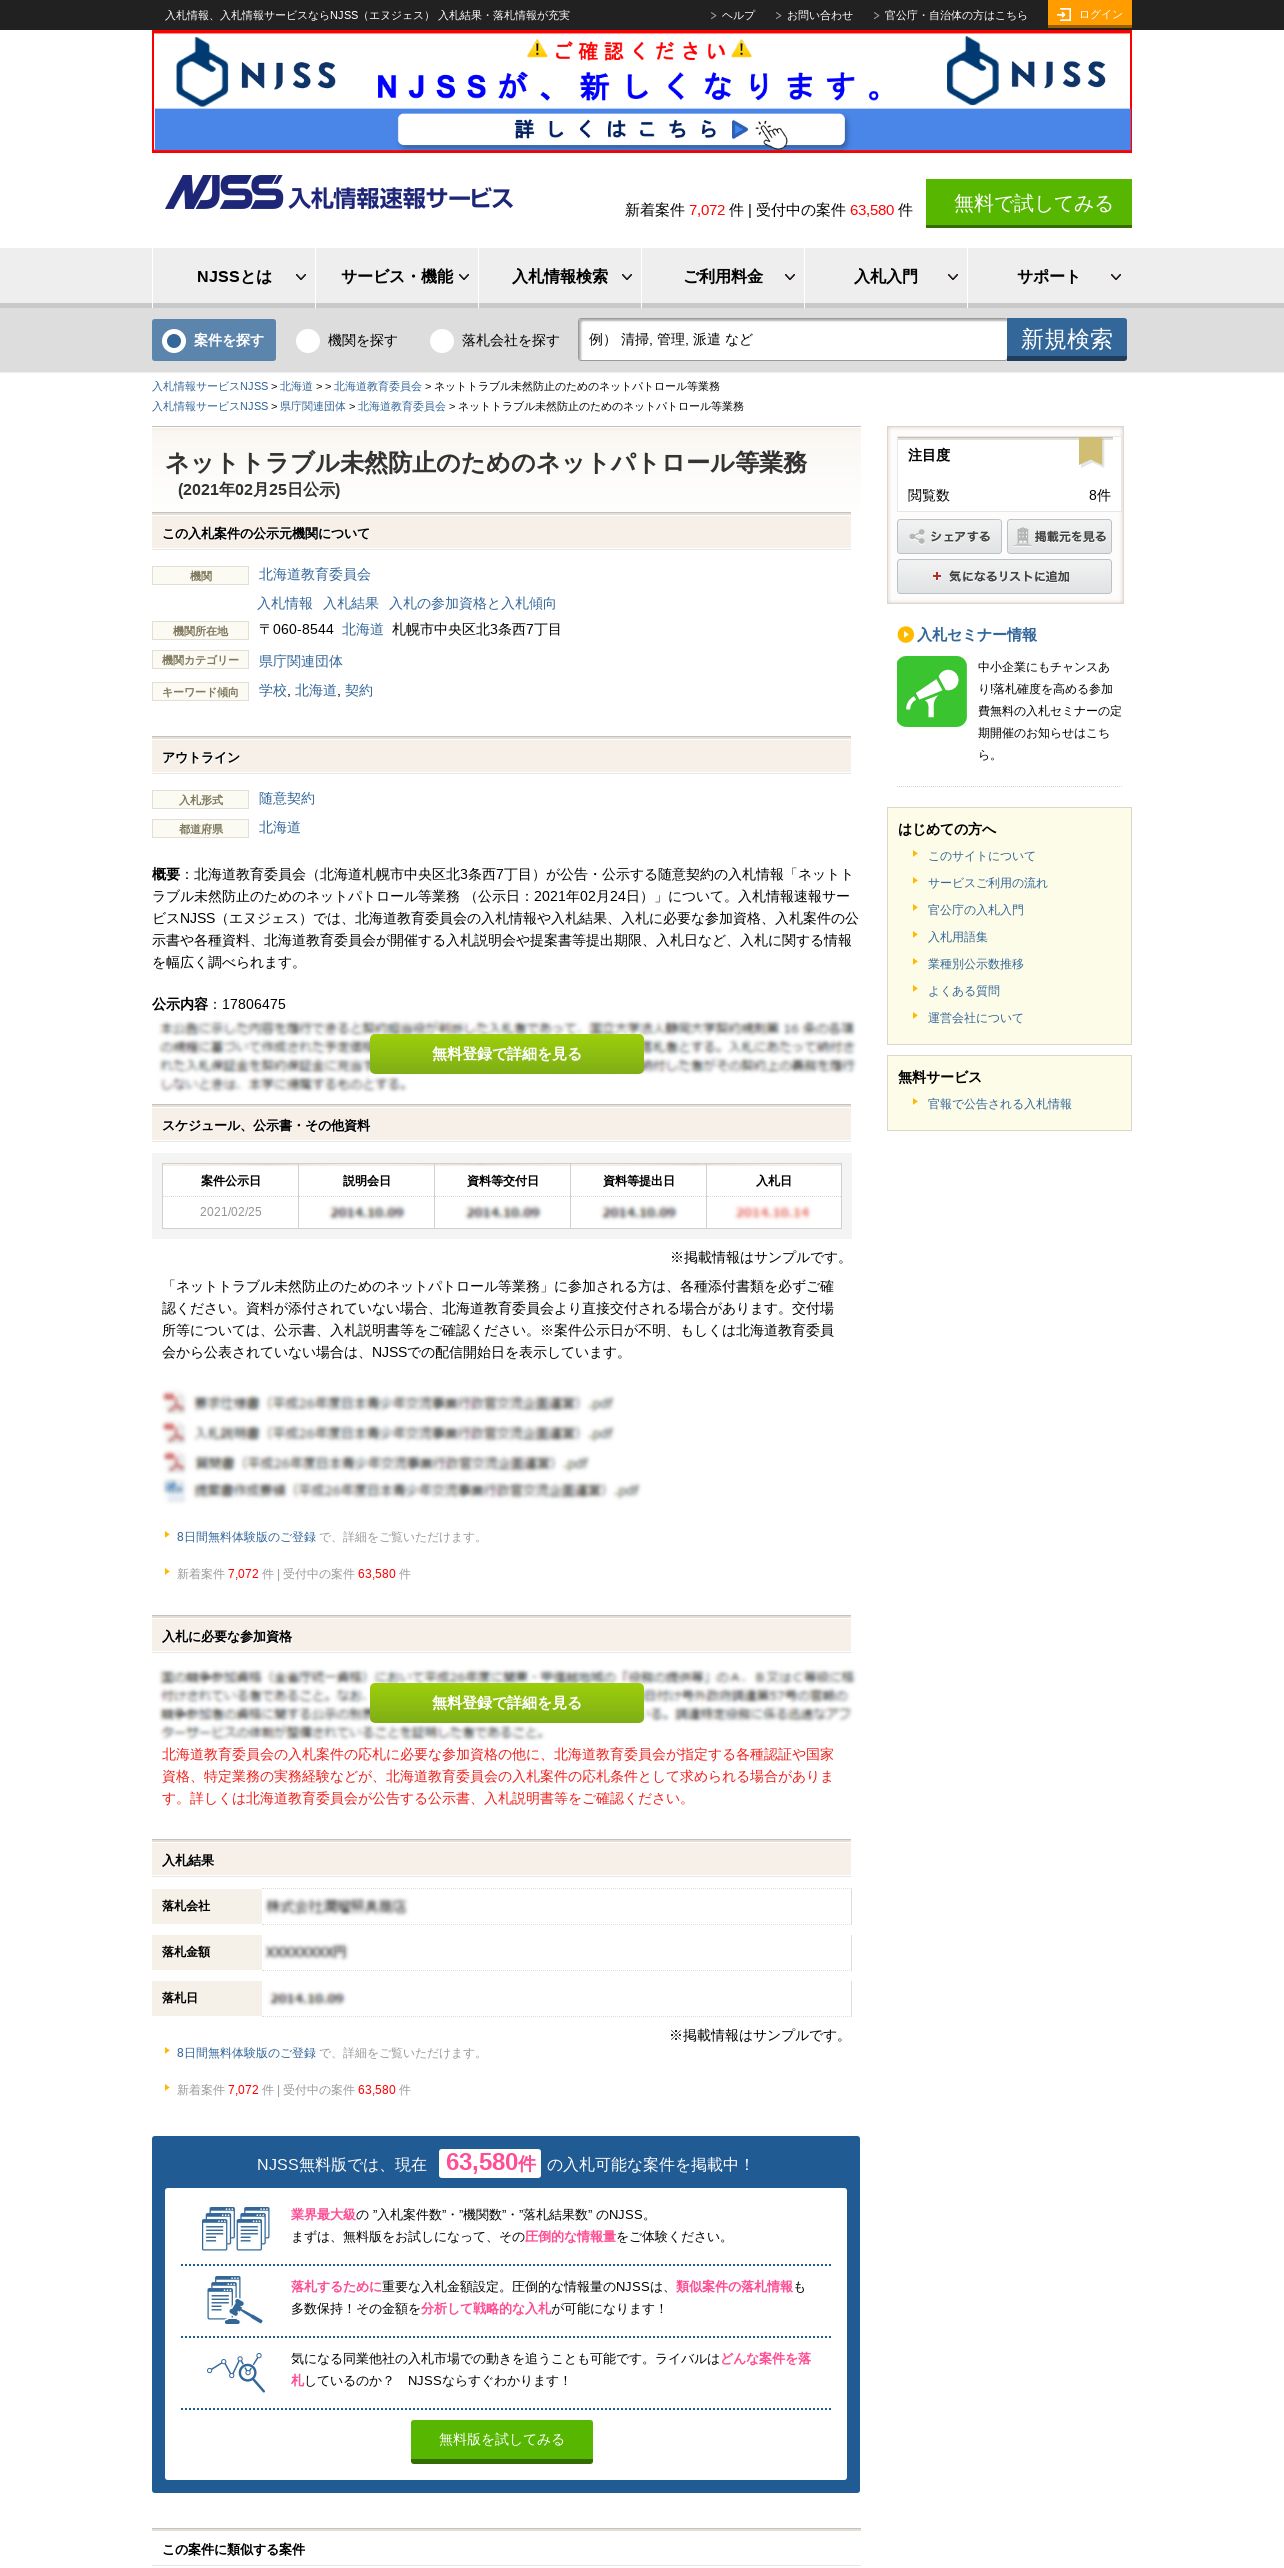Open the NJSSとは navigation item
Viewport: 1284px width, 2568px height.
(x=234, y=277)
